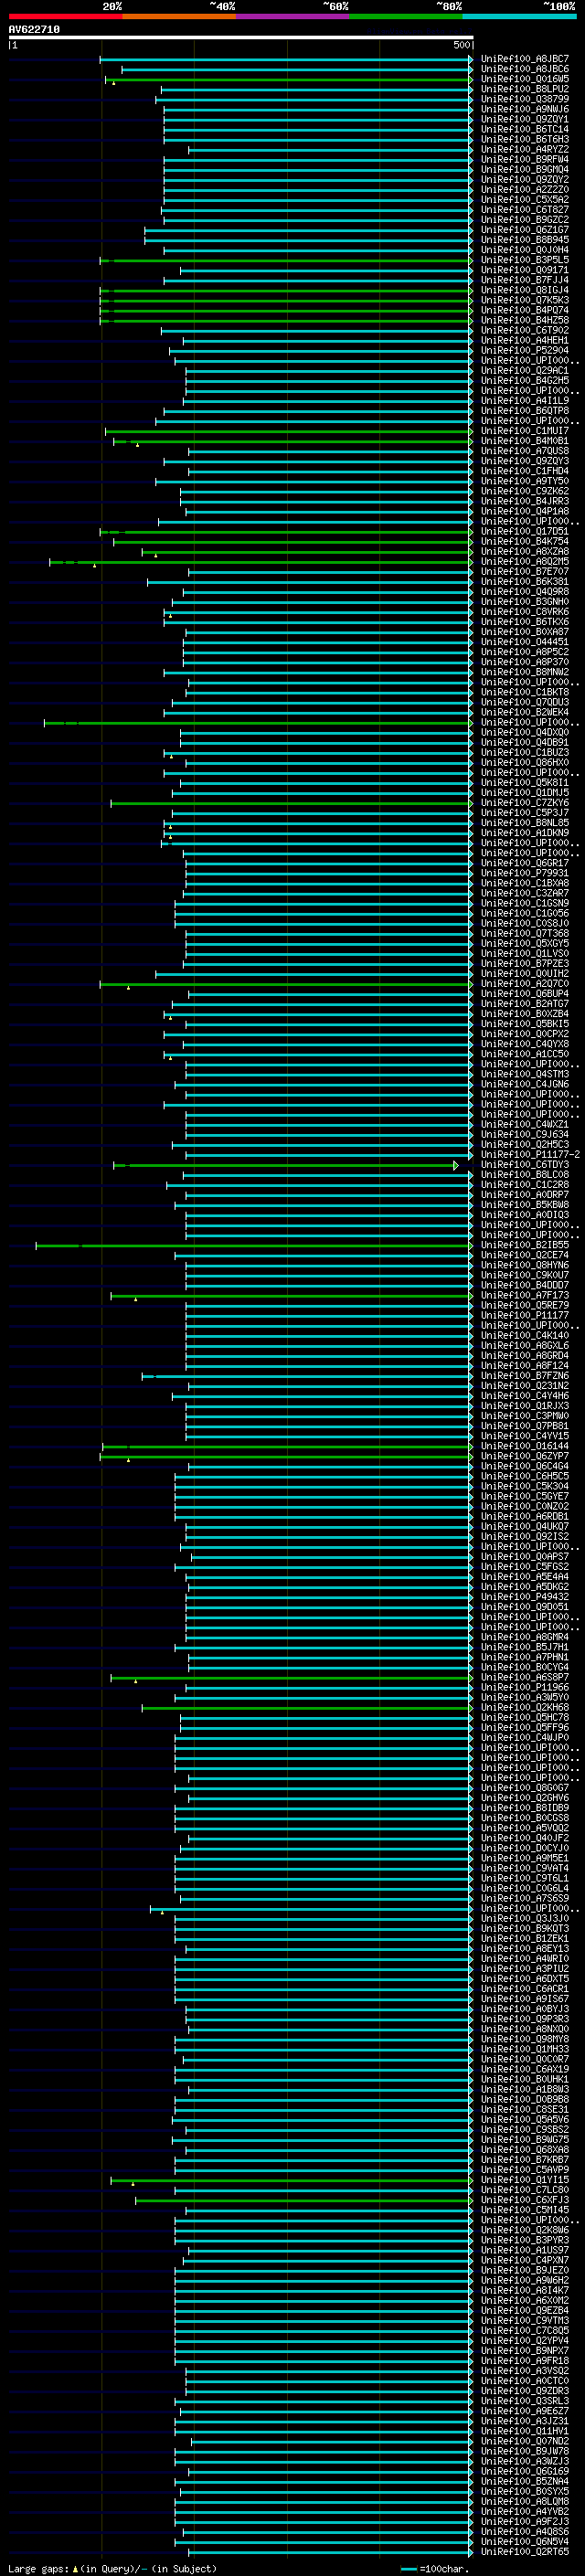The image size is (585, 2576).
Task: Select the UniRef100_A7F173 label
Action: click(524, 1295)
